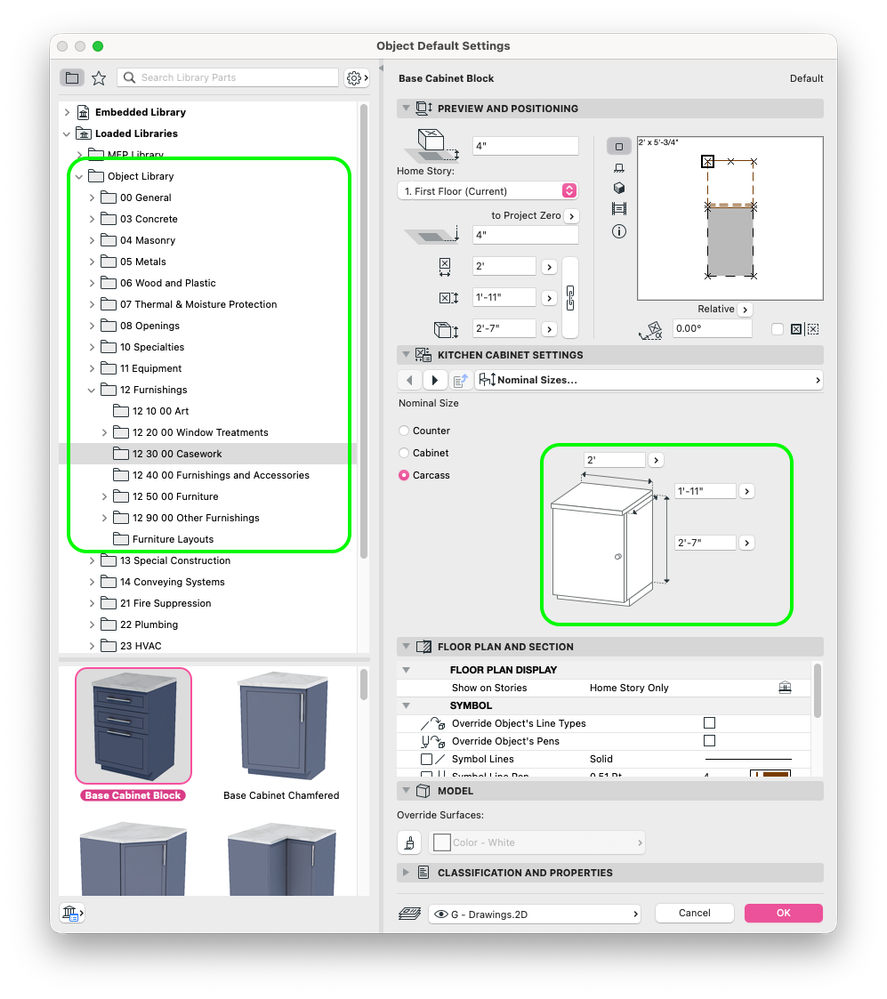Select the Carcass nominal size option
The width and height of the screenshot is (887, 999).
403,475
